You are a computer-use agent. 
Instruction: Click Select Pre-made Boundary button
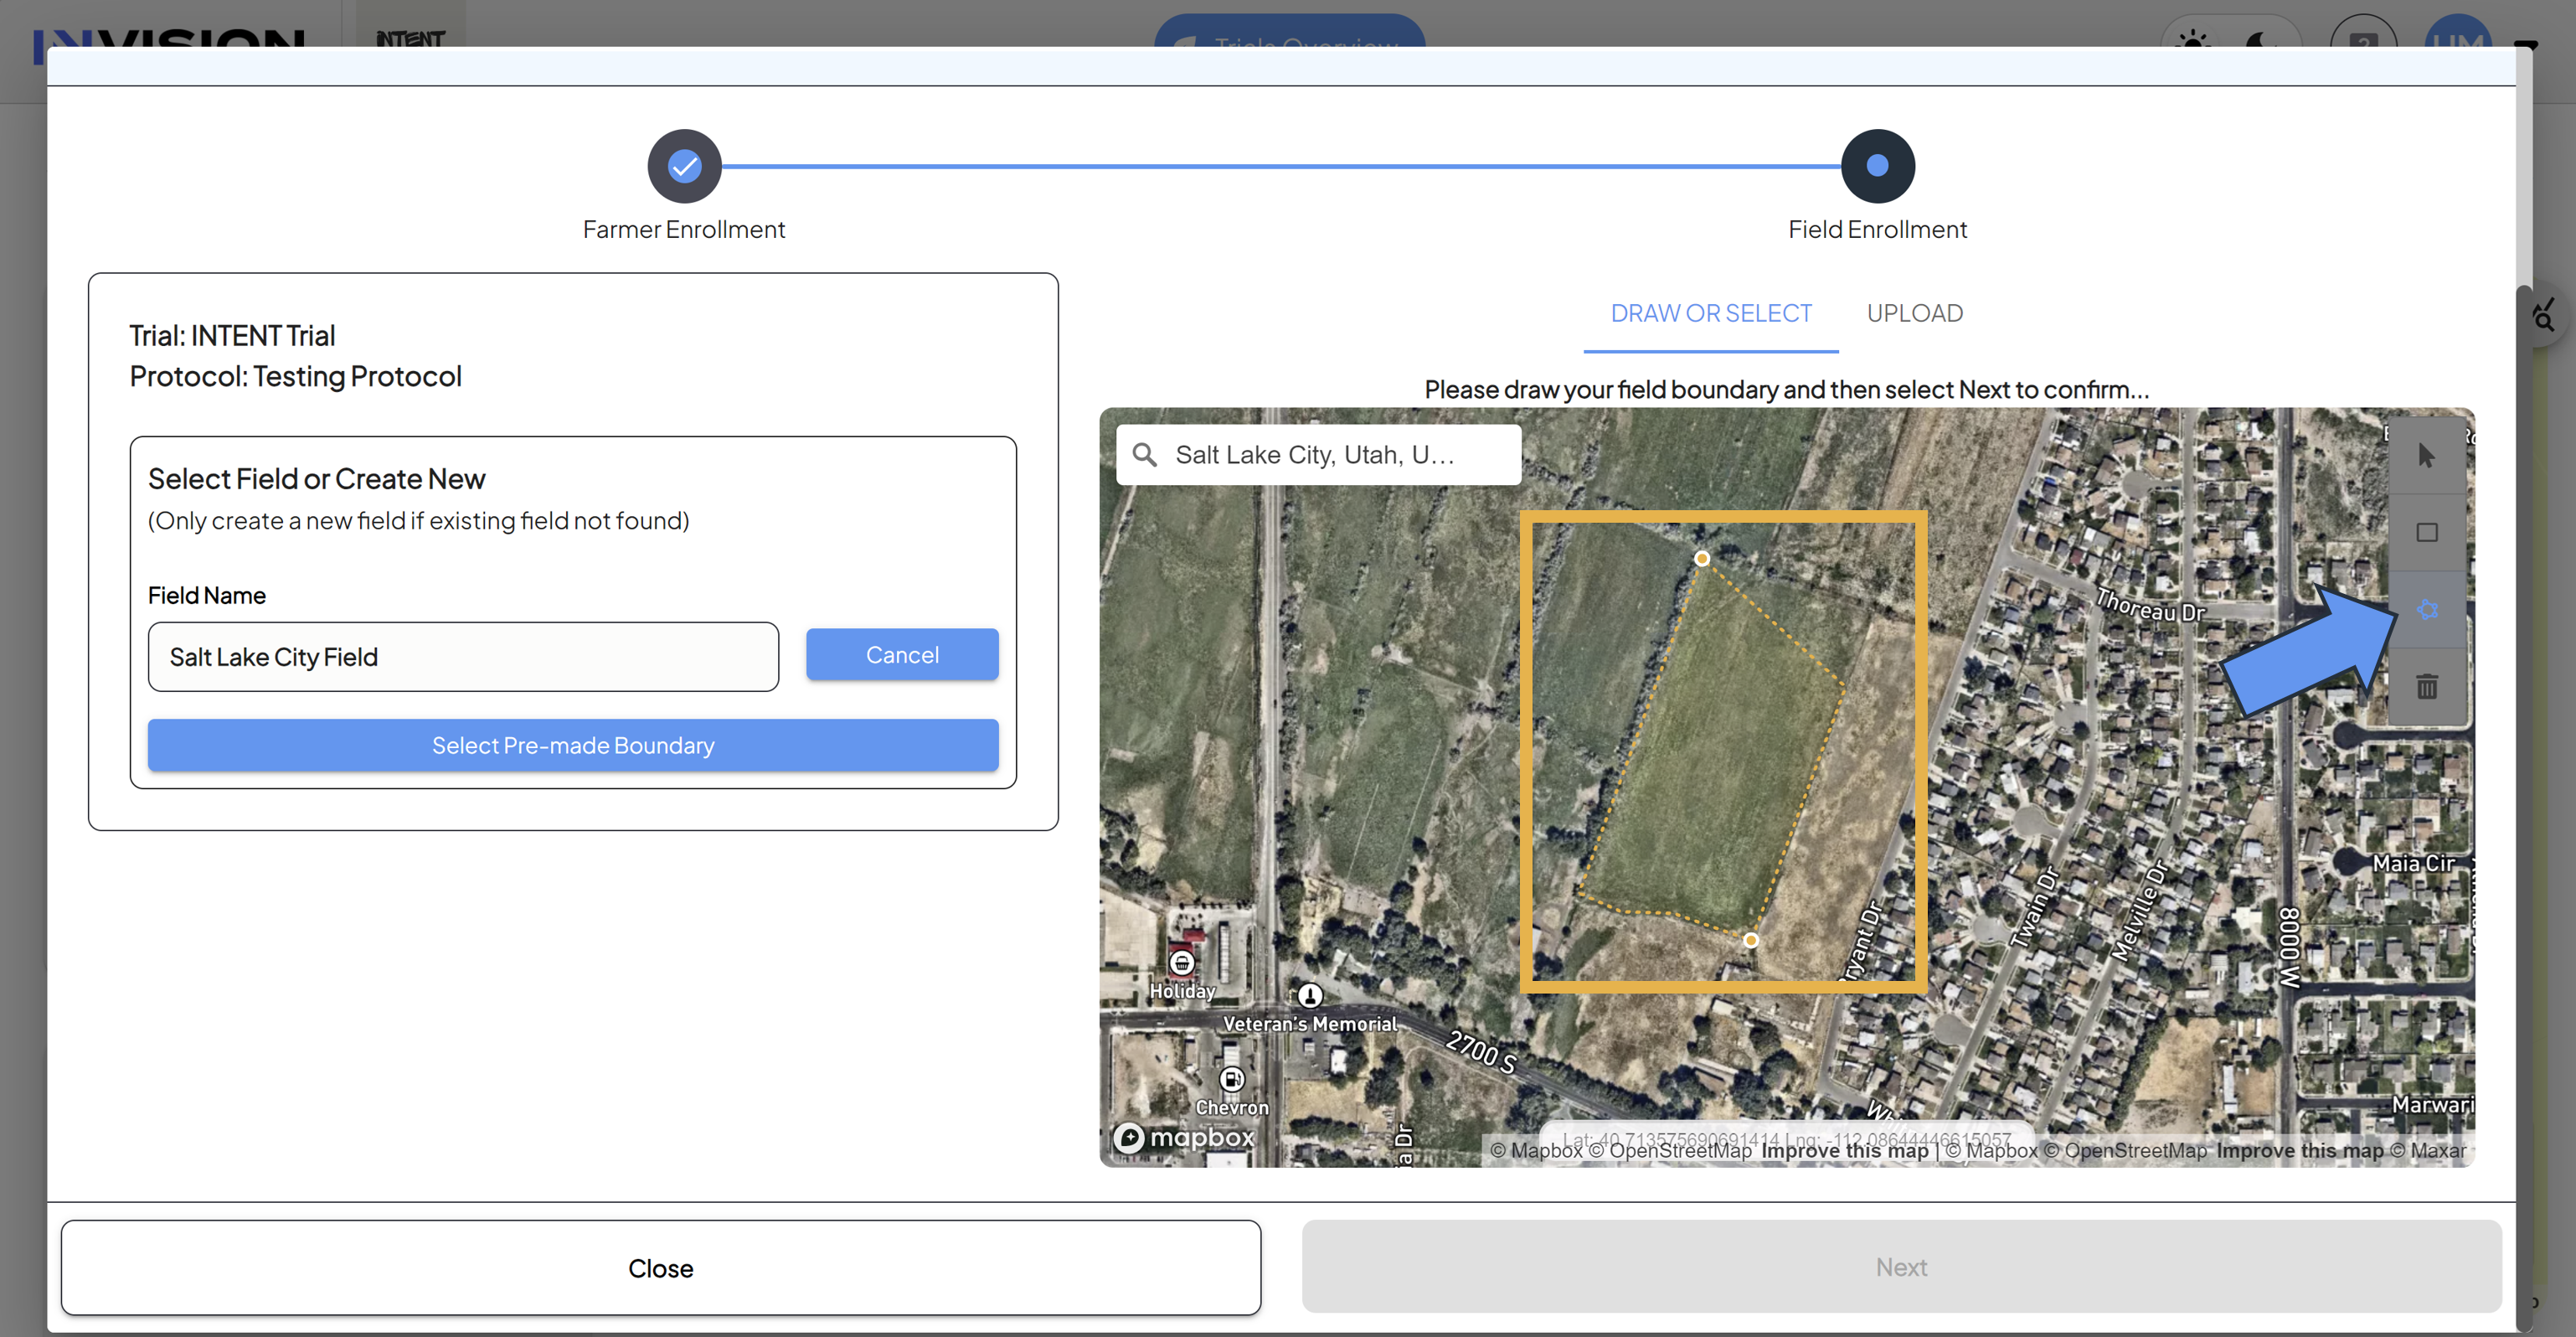pyautogui.click(x=573, y=745)
